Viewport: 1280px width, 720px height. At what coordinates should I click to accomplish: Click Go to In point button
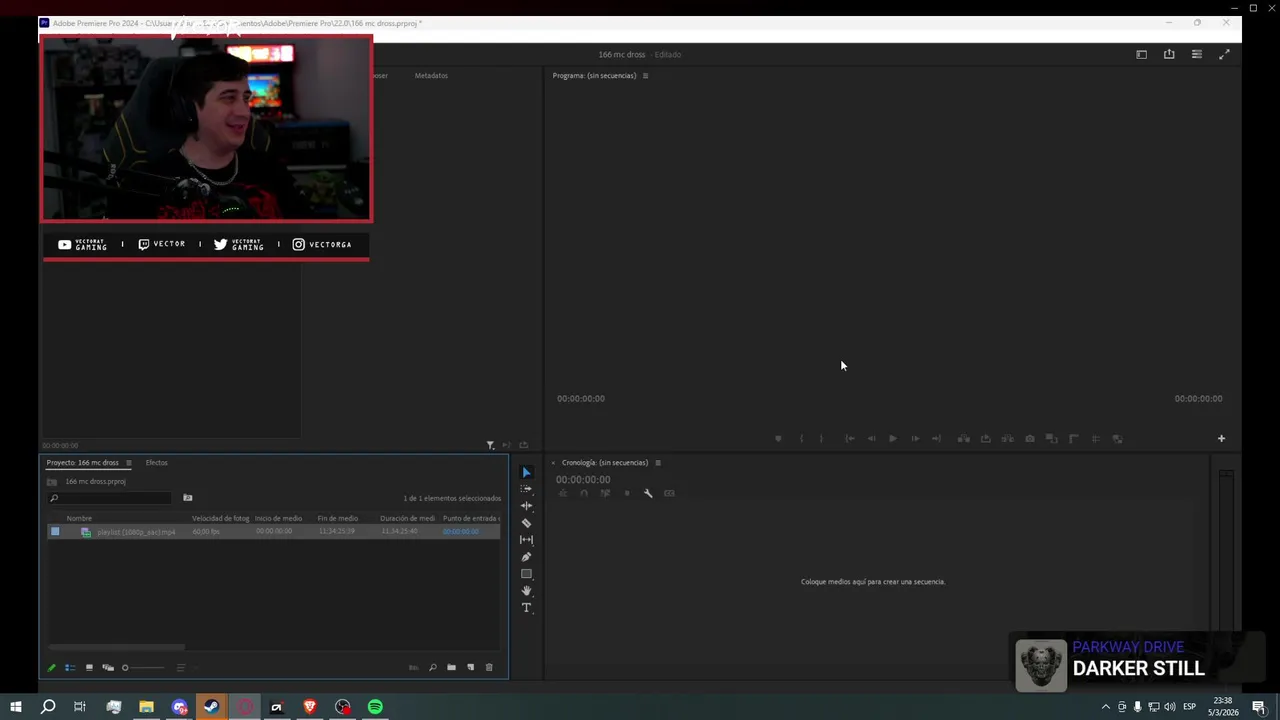[x=849, y=439]
